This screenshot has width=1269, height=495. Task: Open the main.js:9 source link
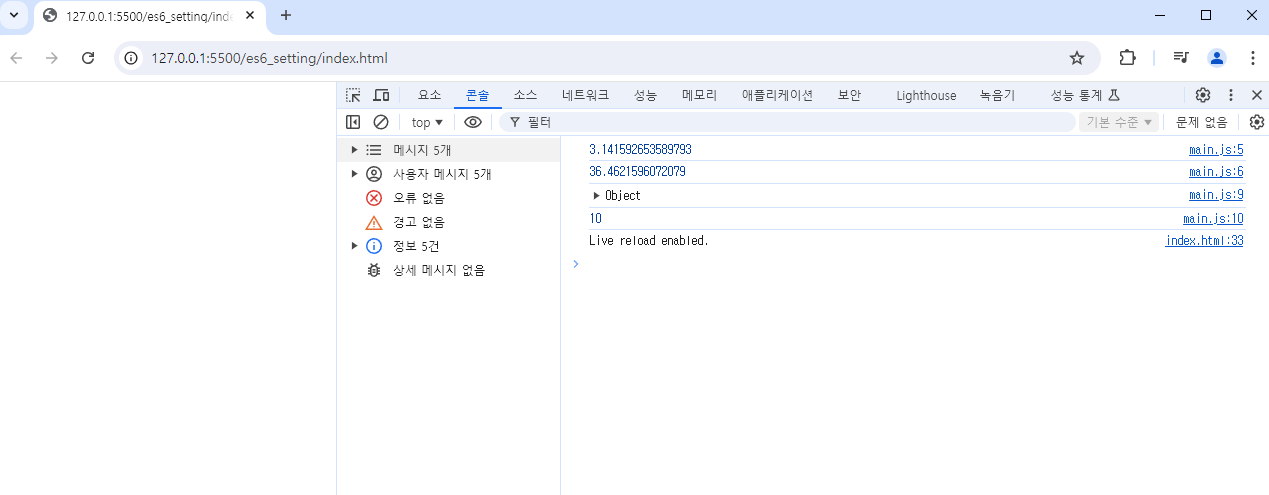(x=1216, y=195)
